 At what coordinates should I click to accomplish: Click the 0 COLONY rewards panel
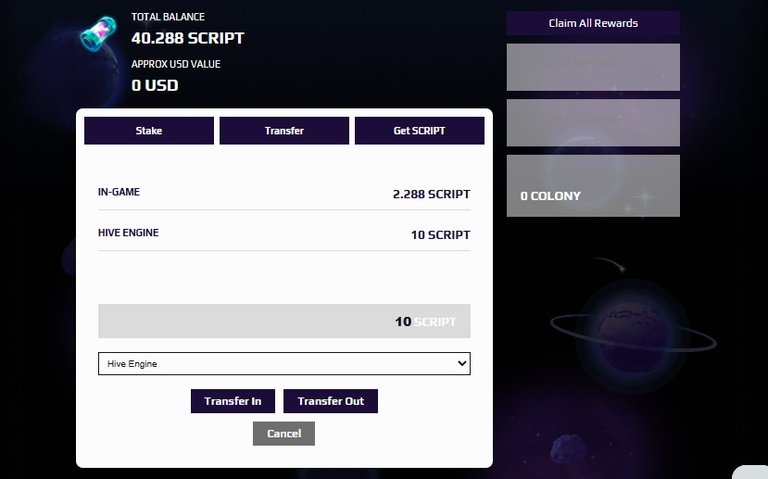tap(593, 186)
